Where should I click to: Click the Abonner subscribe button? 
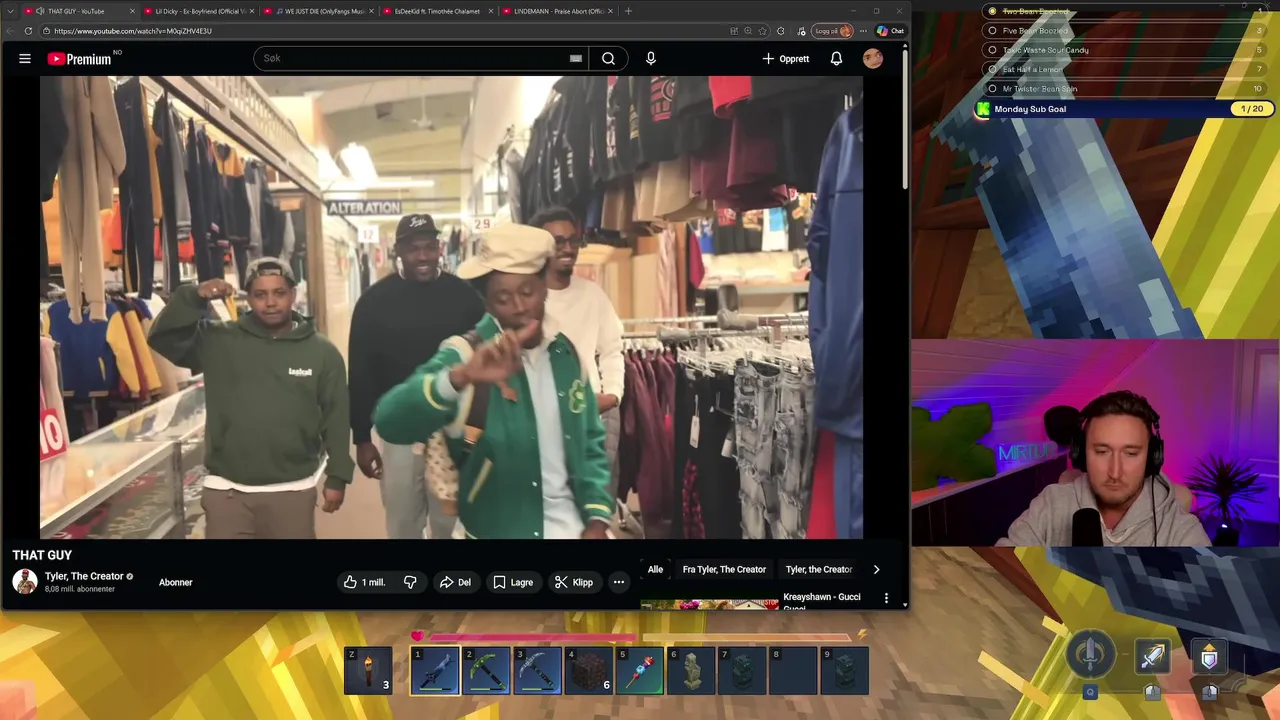176,582
